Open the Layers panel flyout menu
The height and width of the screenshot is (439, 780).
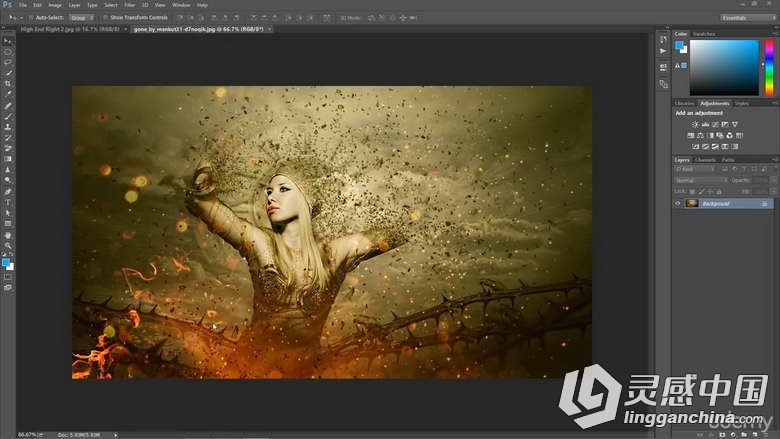[775, 160]
